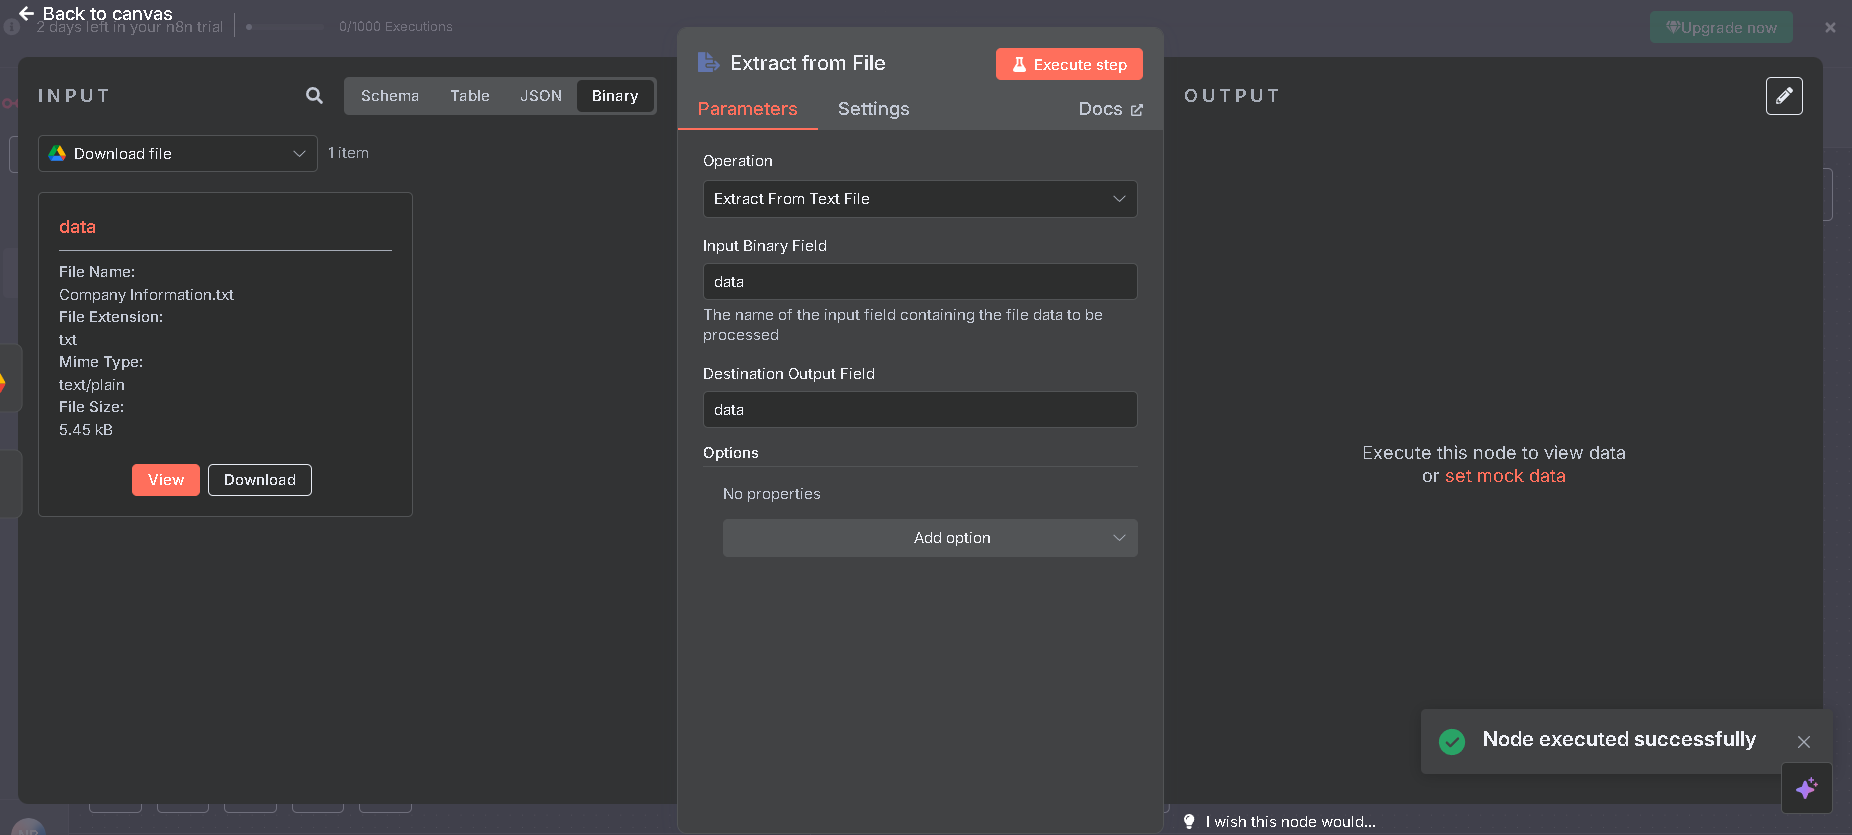Click the Extract from File node icon

click(x=708, y=63)
